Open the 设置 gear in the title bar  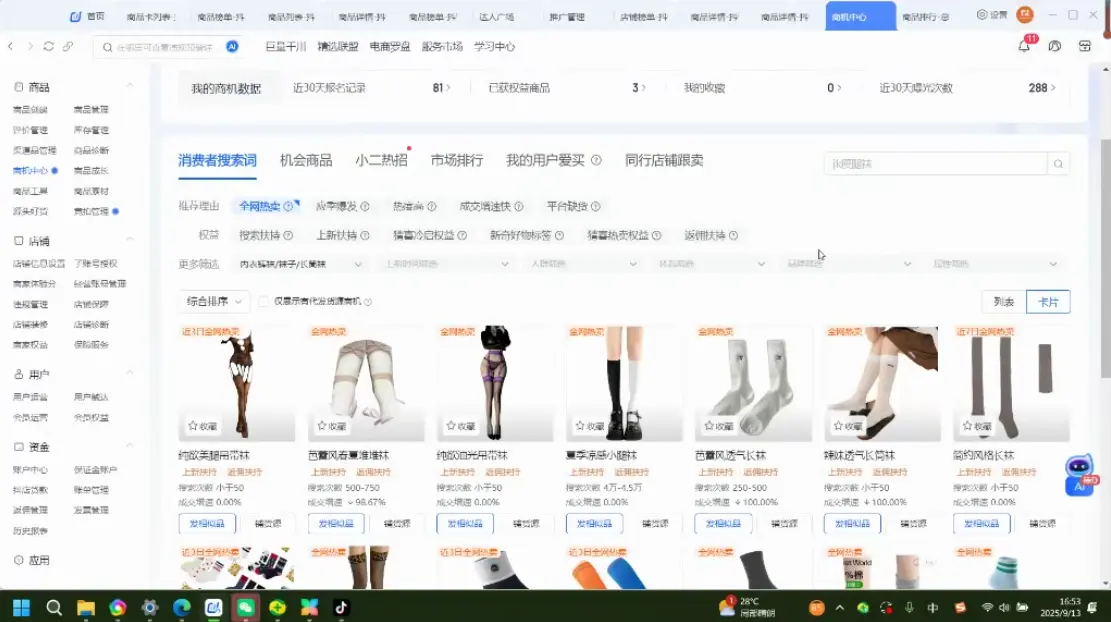point(991,15)
